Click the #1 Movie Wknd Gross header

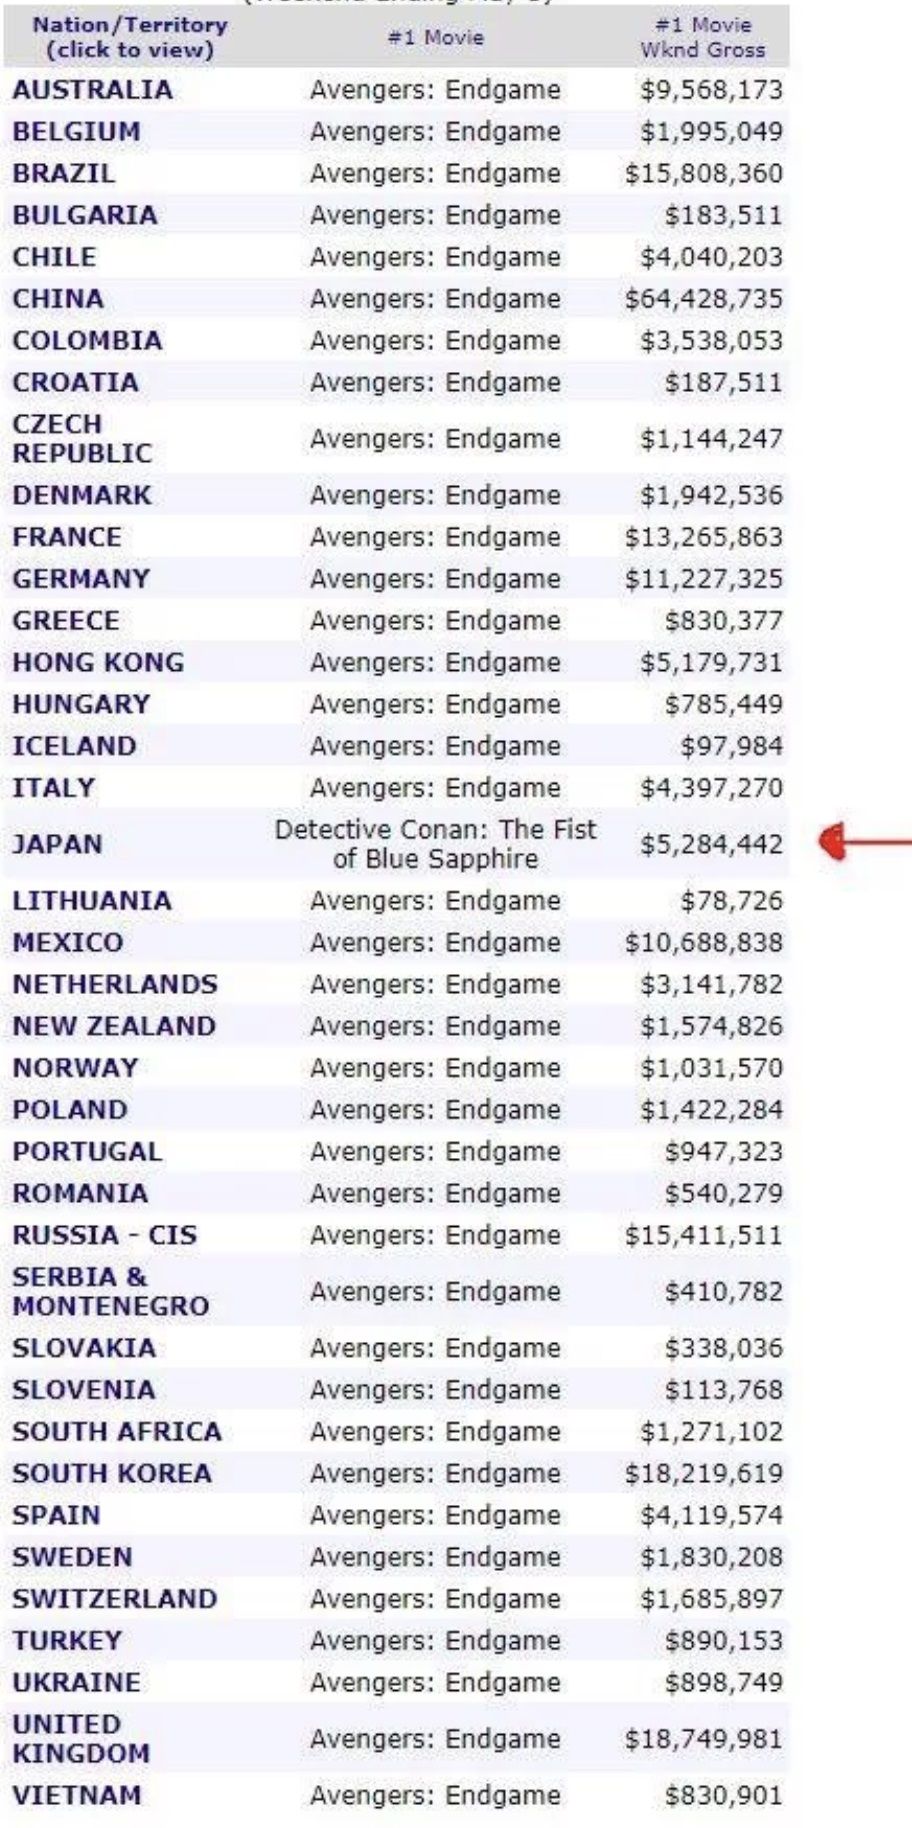coord(703,37)
